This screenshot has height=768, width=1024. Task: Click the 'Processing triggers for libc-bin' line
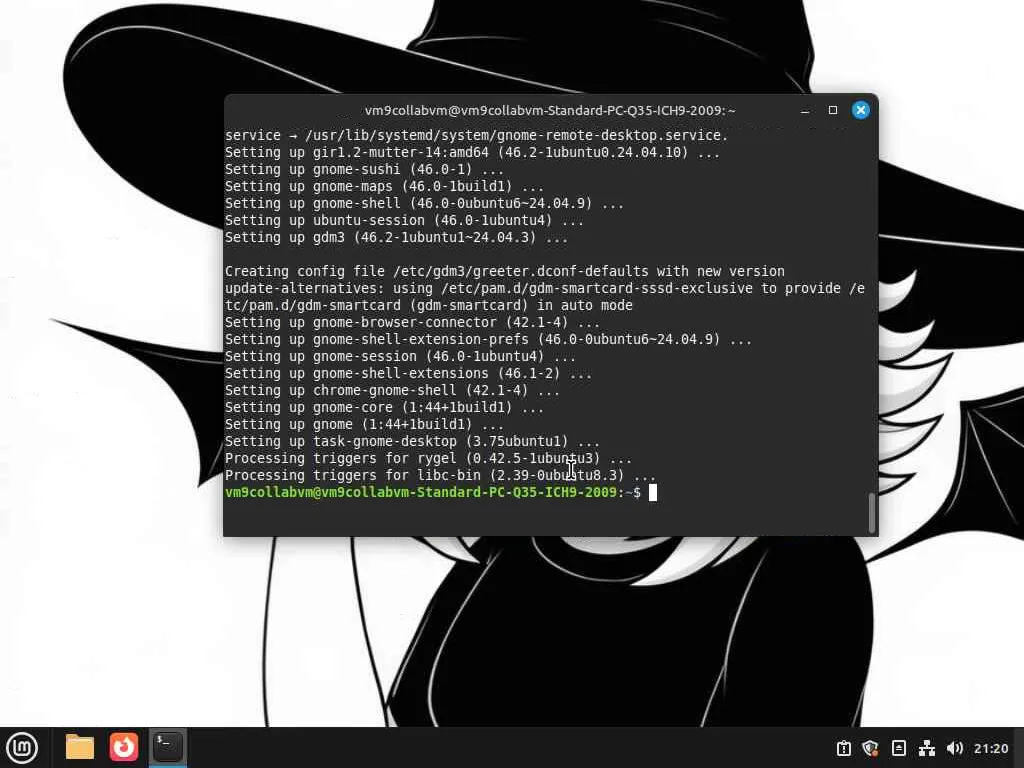point(440,475)
